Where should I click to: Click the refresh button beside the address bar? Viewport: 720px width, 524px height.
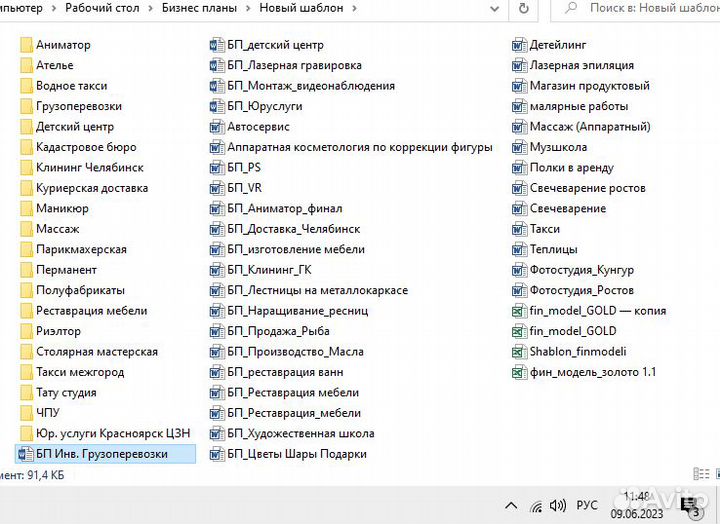tap(523, 8)
